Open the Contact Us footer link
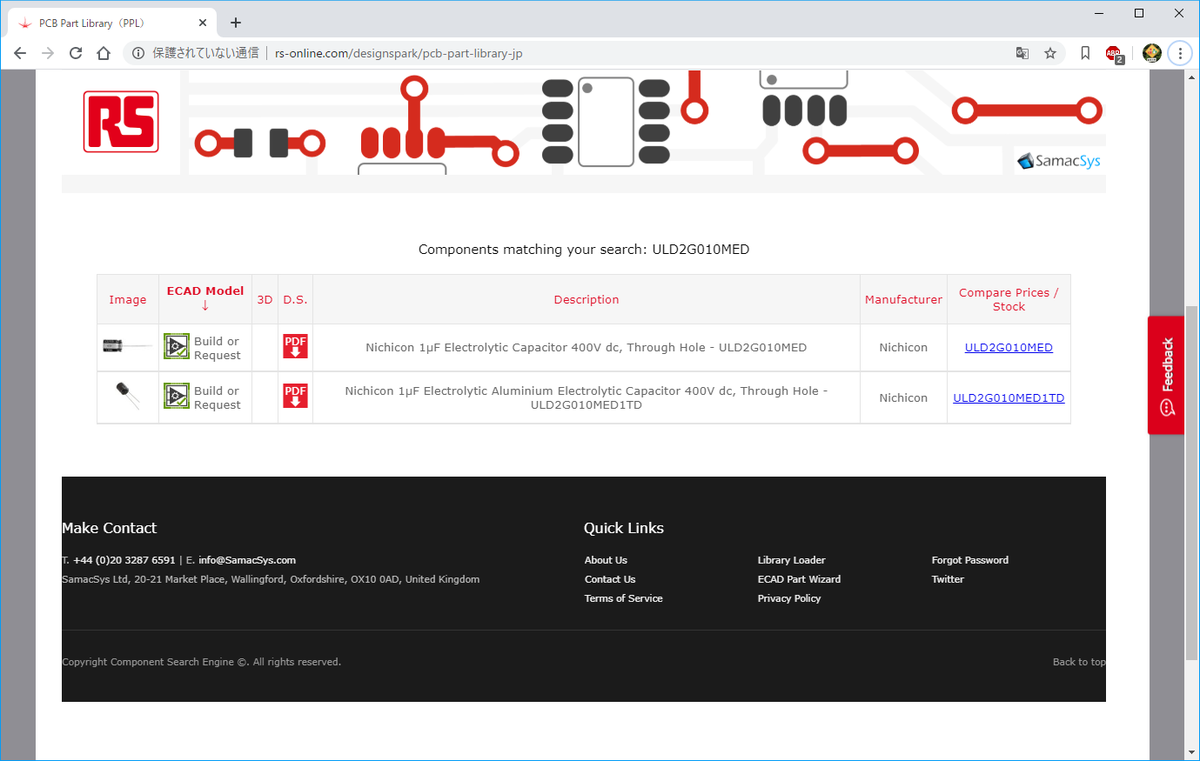1200x761 pixels. (610, 579)
